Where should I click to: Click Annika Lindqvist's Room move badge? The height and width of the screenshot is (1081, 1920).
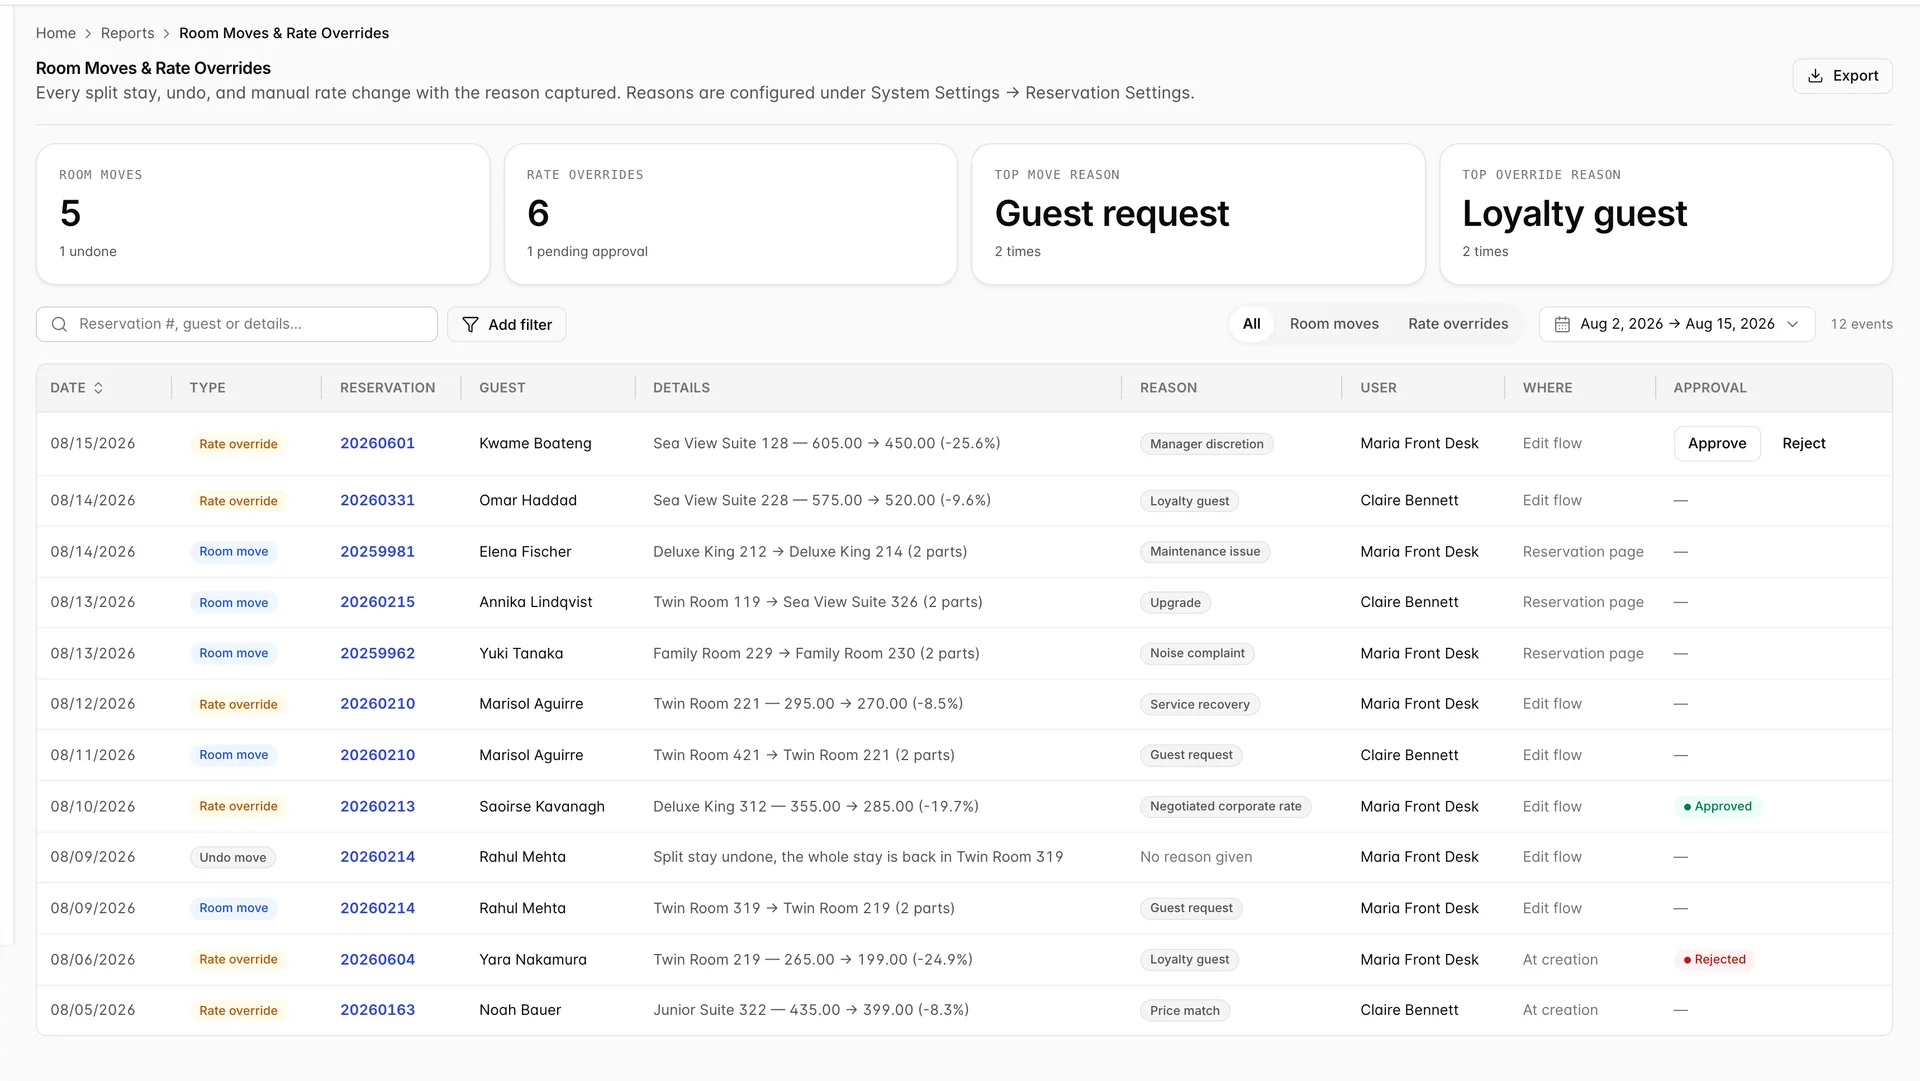pyautogui.click(x=233, y=603)
